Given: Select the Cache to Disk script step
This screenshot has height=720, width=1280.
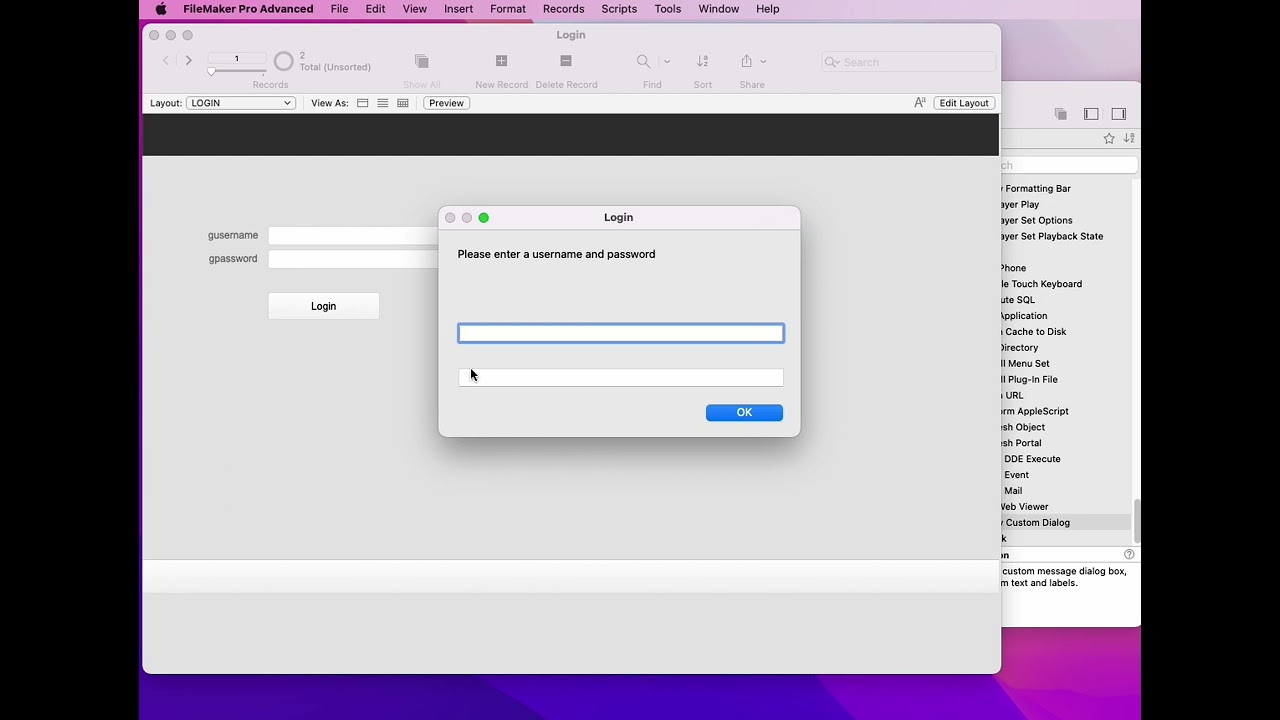Looking at the screenshot, I should point(1066,332).
